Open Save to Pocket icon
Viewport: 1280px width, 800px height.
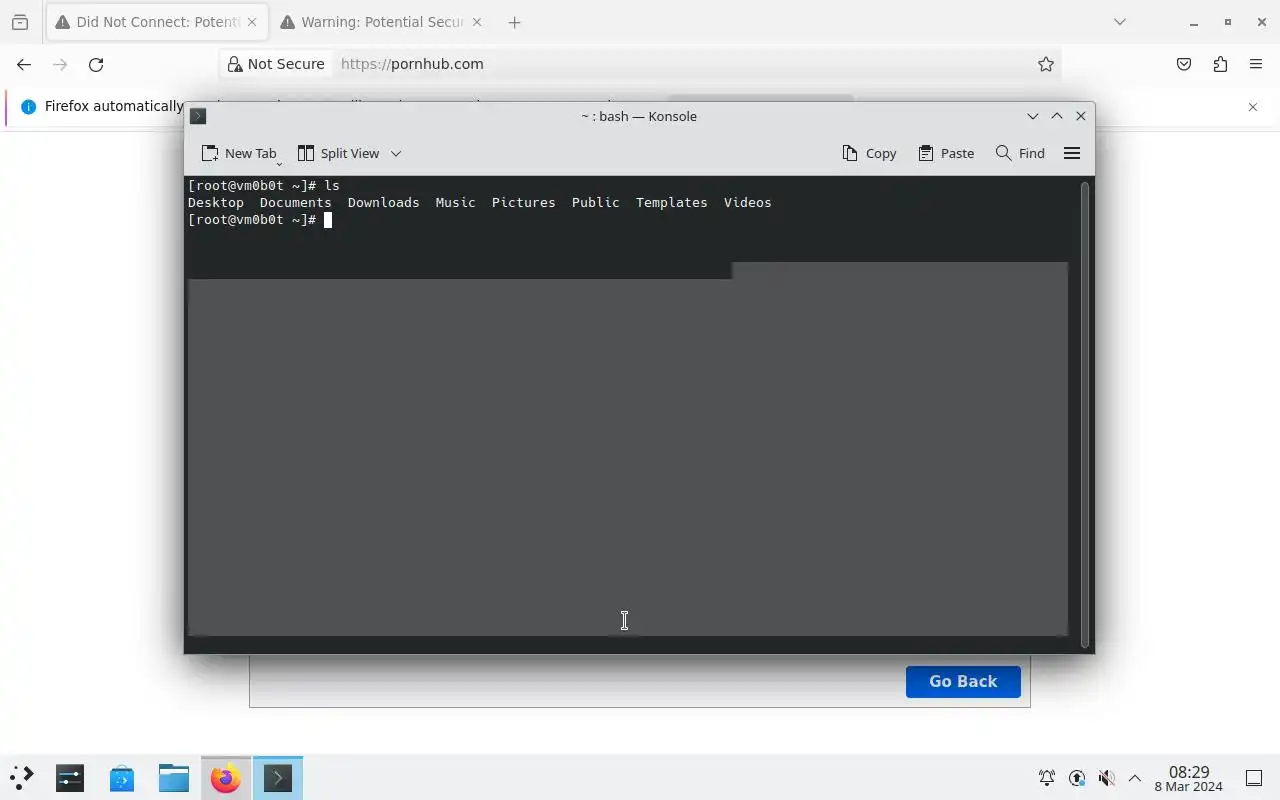(1184, 64)
